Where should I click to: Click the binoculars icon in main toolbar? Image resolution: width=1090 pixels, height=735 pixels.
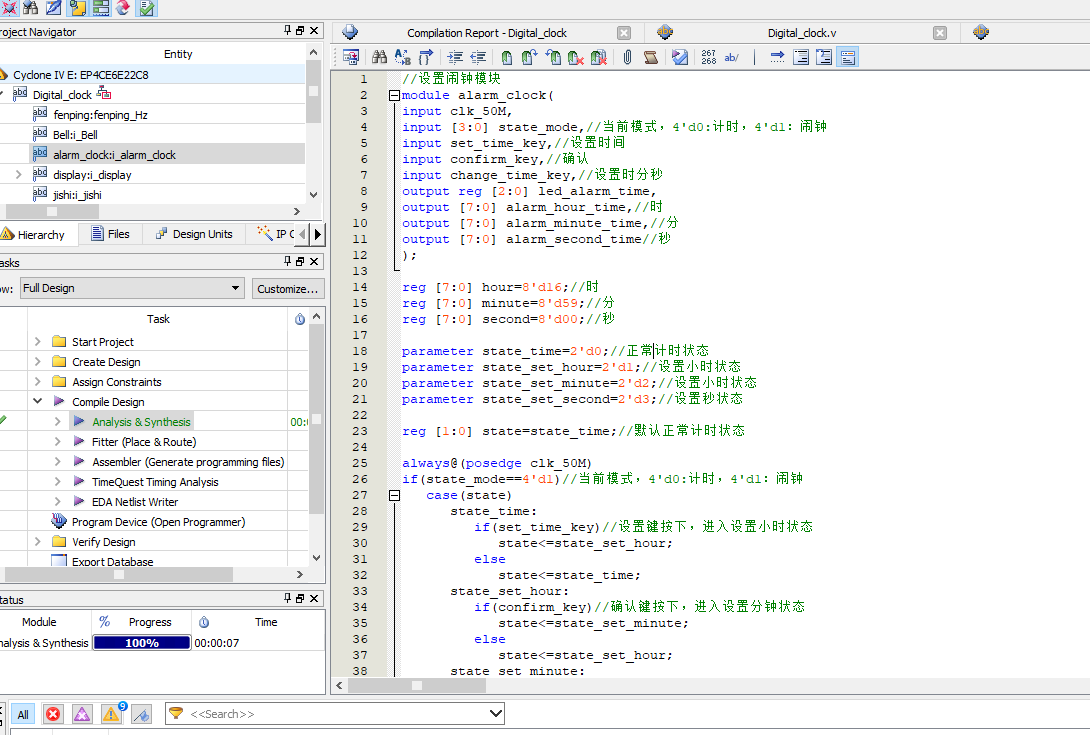(31, 8)
